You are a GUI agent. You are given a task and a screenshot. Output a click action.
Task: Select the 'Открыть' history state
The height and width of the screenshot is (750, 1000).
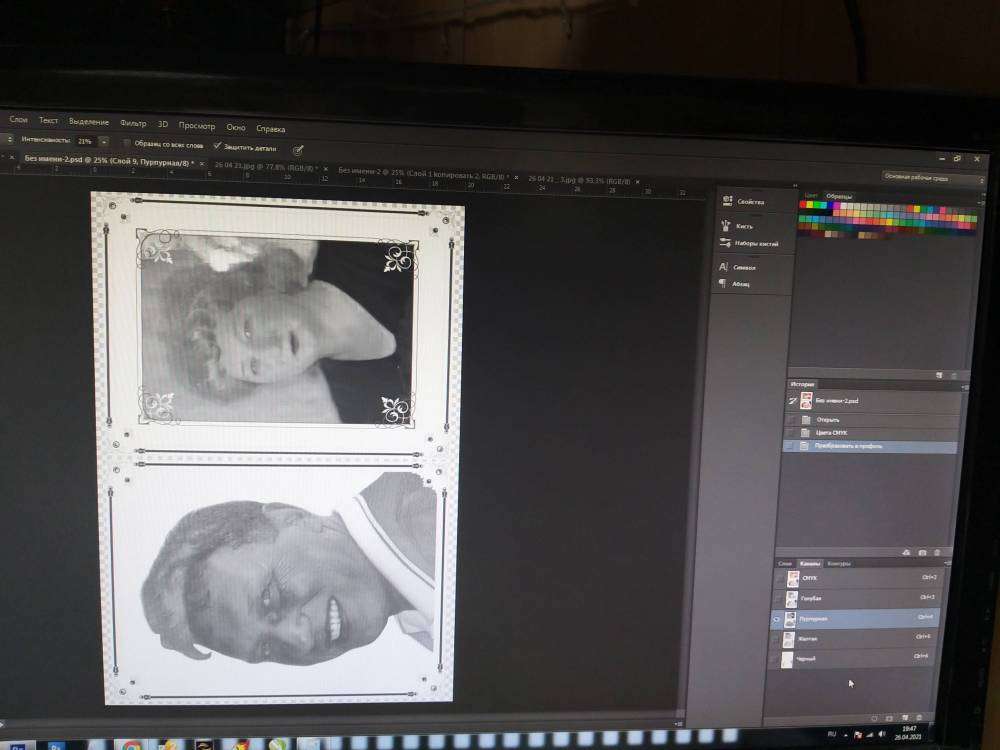click(828, 419)
